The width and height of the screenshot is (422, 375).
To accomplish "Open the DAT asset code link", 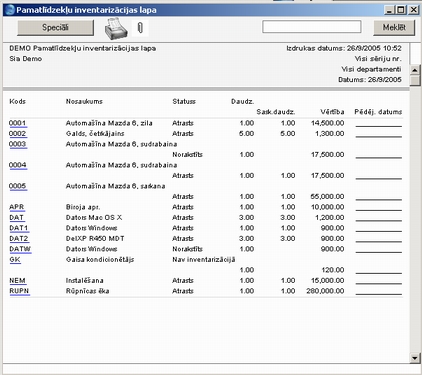I will coord(16,218).
